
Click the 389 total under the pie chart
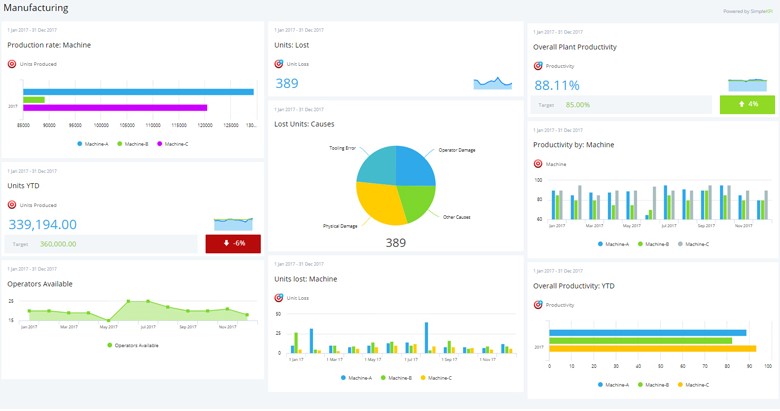[x=396, y=243]
